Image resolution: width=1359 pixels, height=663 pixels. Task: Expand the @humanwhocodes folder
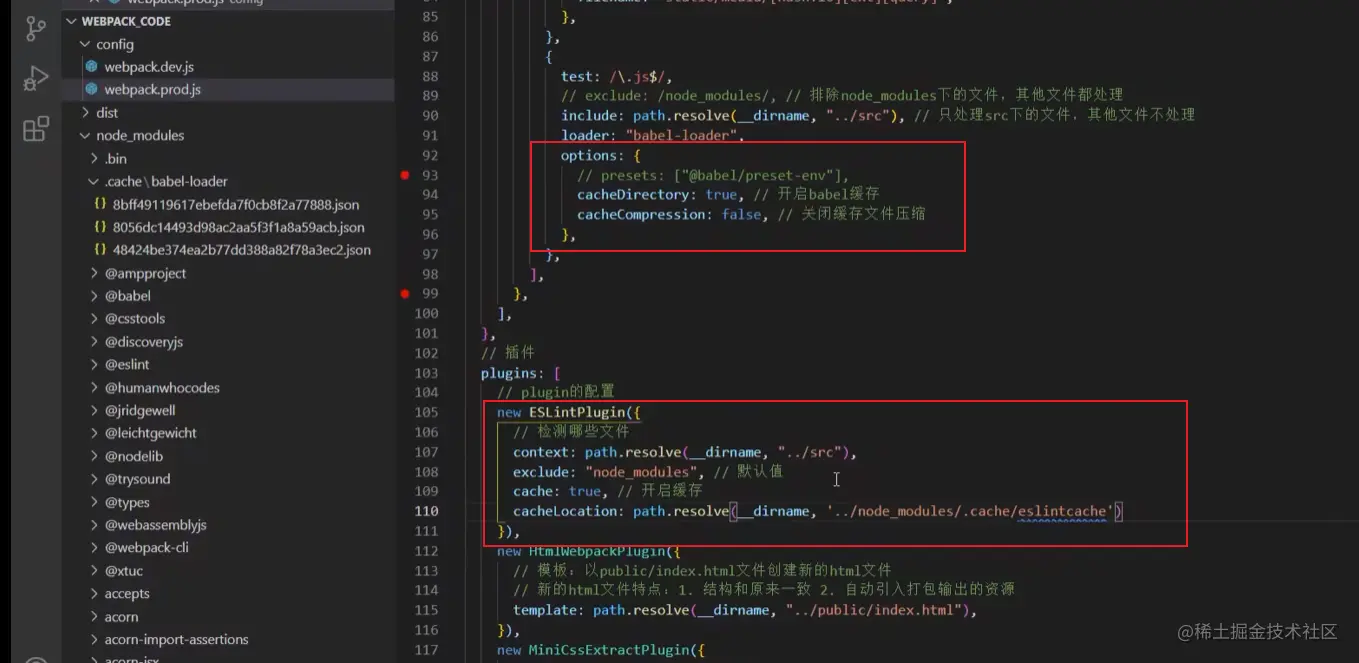coord(162,388)
